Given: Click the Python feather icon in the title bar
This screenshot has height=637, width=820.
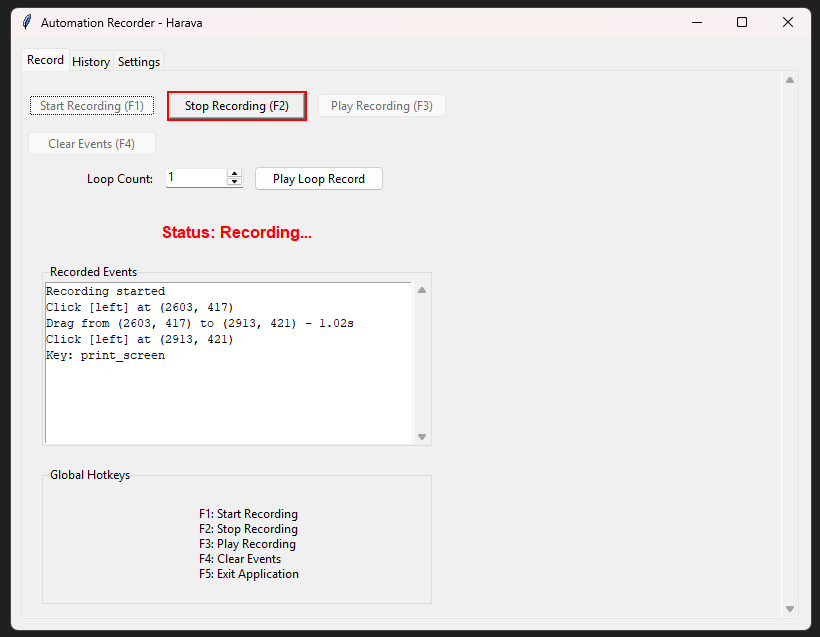Looking at the screenshot, I should [26, 21].
